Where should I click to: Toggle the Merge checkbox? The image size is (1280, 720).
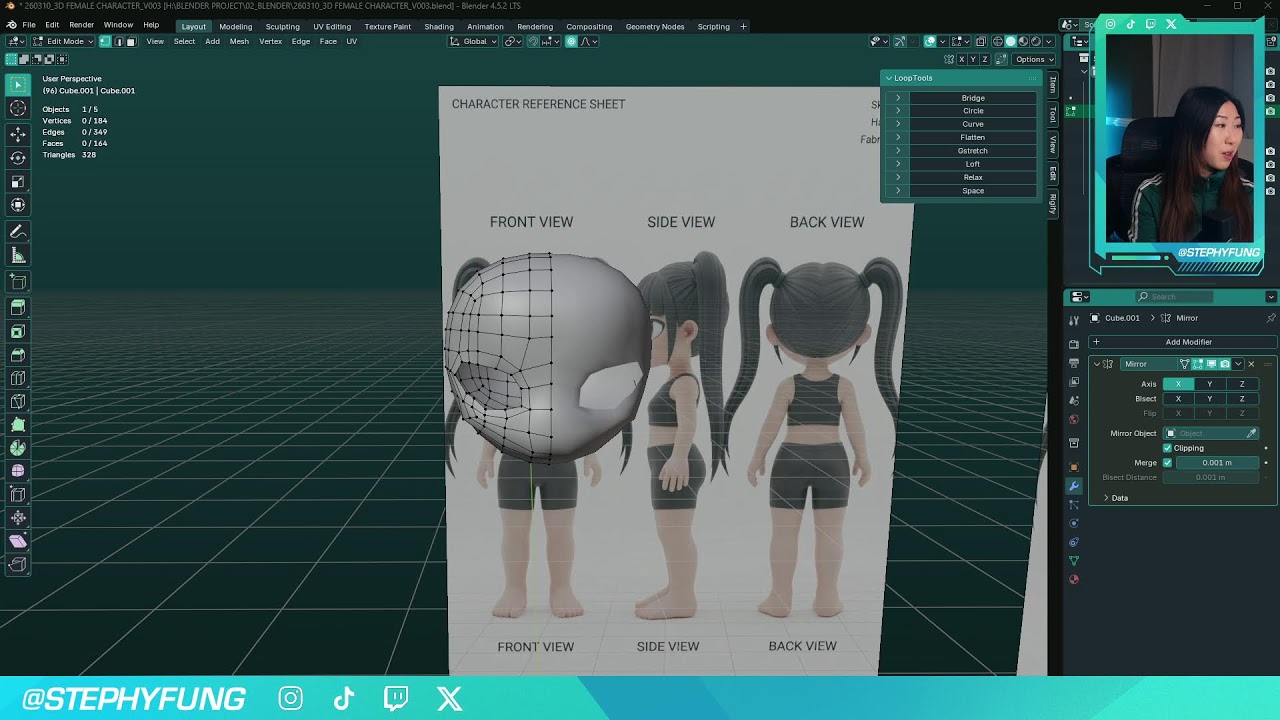click(x=1167, y=463)
